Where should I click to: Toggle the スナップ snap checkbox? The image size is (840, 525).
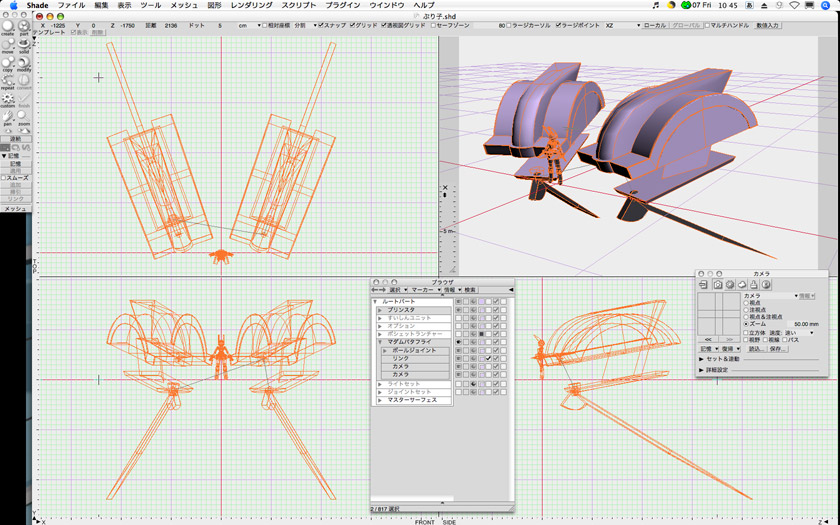point(319,25)
